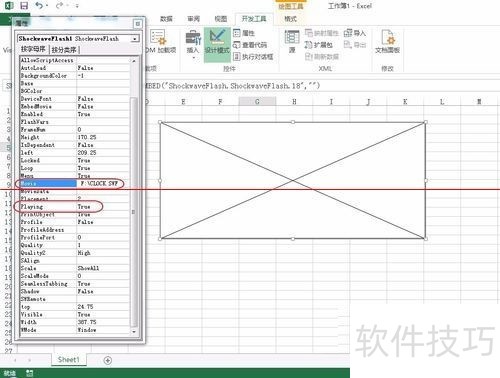Select the Sheet1 worksheet tab

pyautogui.click(x=69, y=359)
